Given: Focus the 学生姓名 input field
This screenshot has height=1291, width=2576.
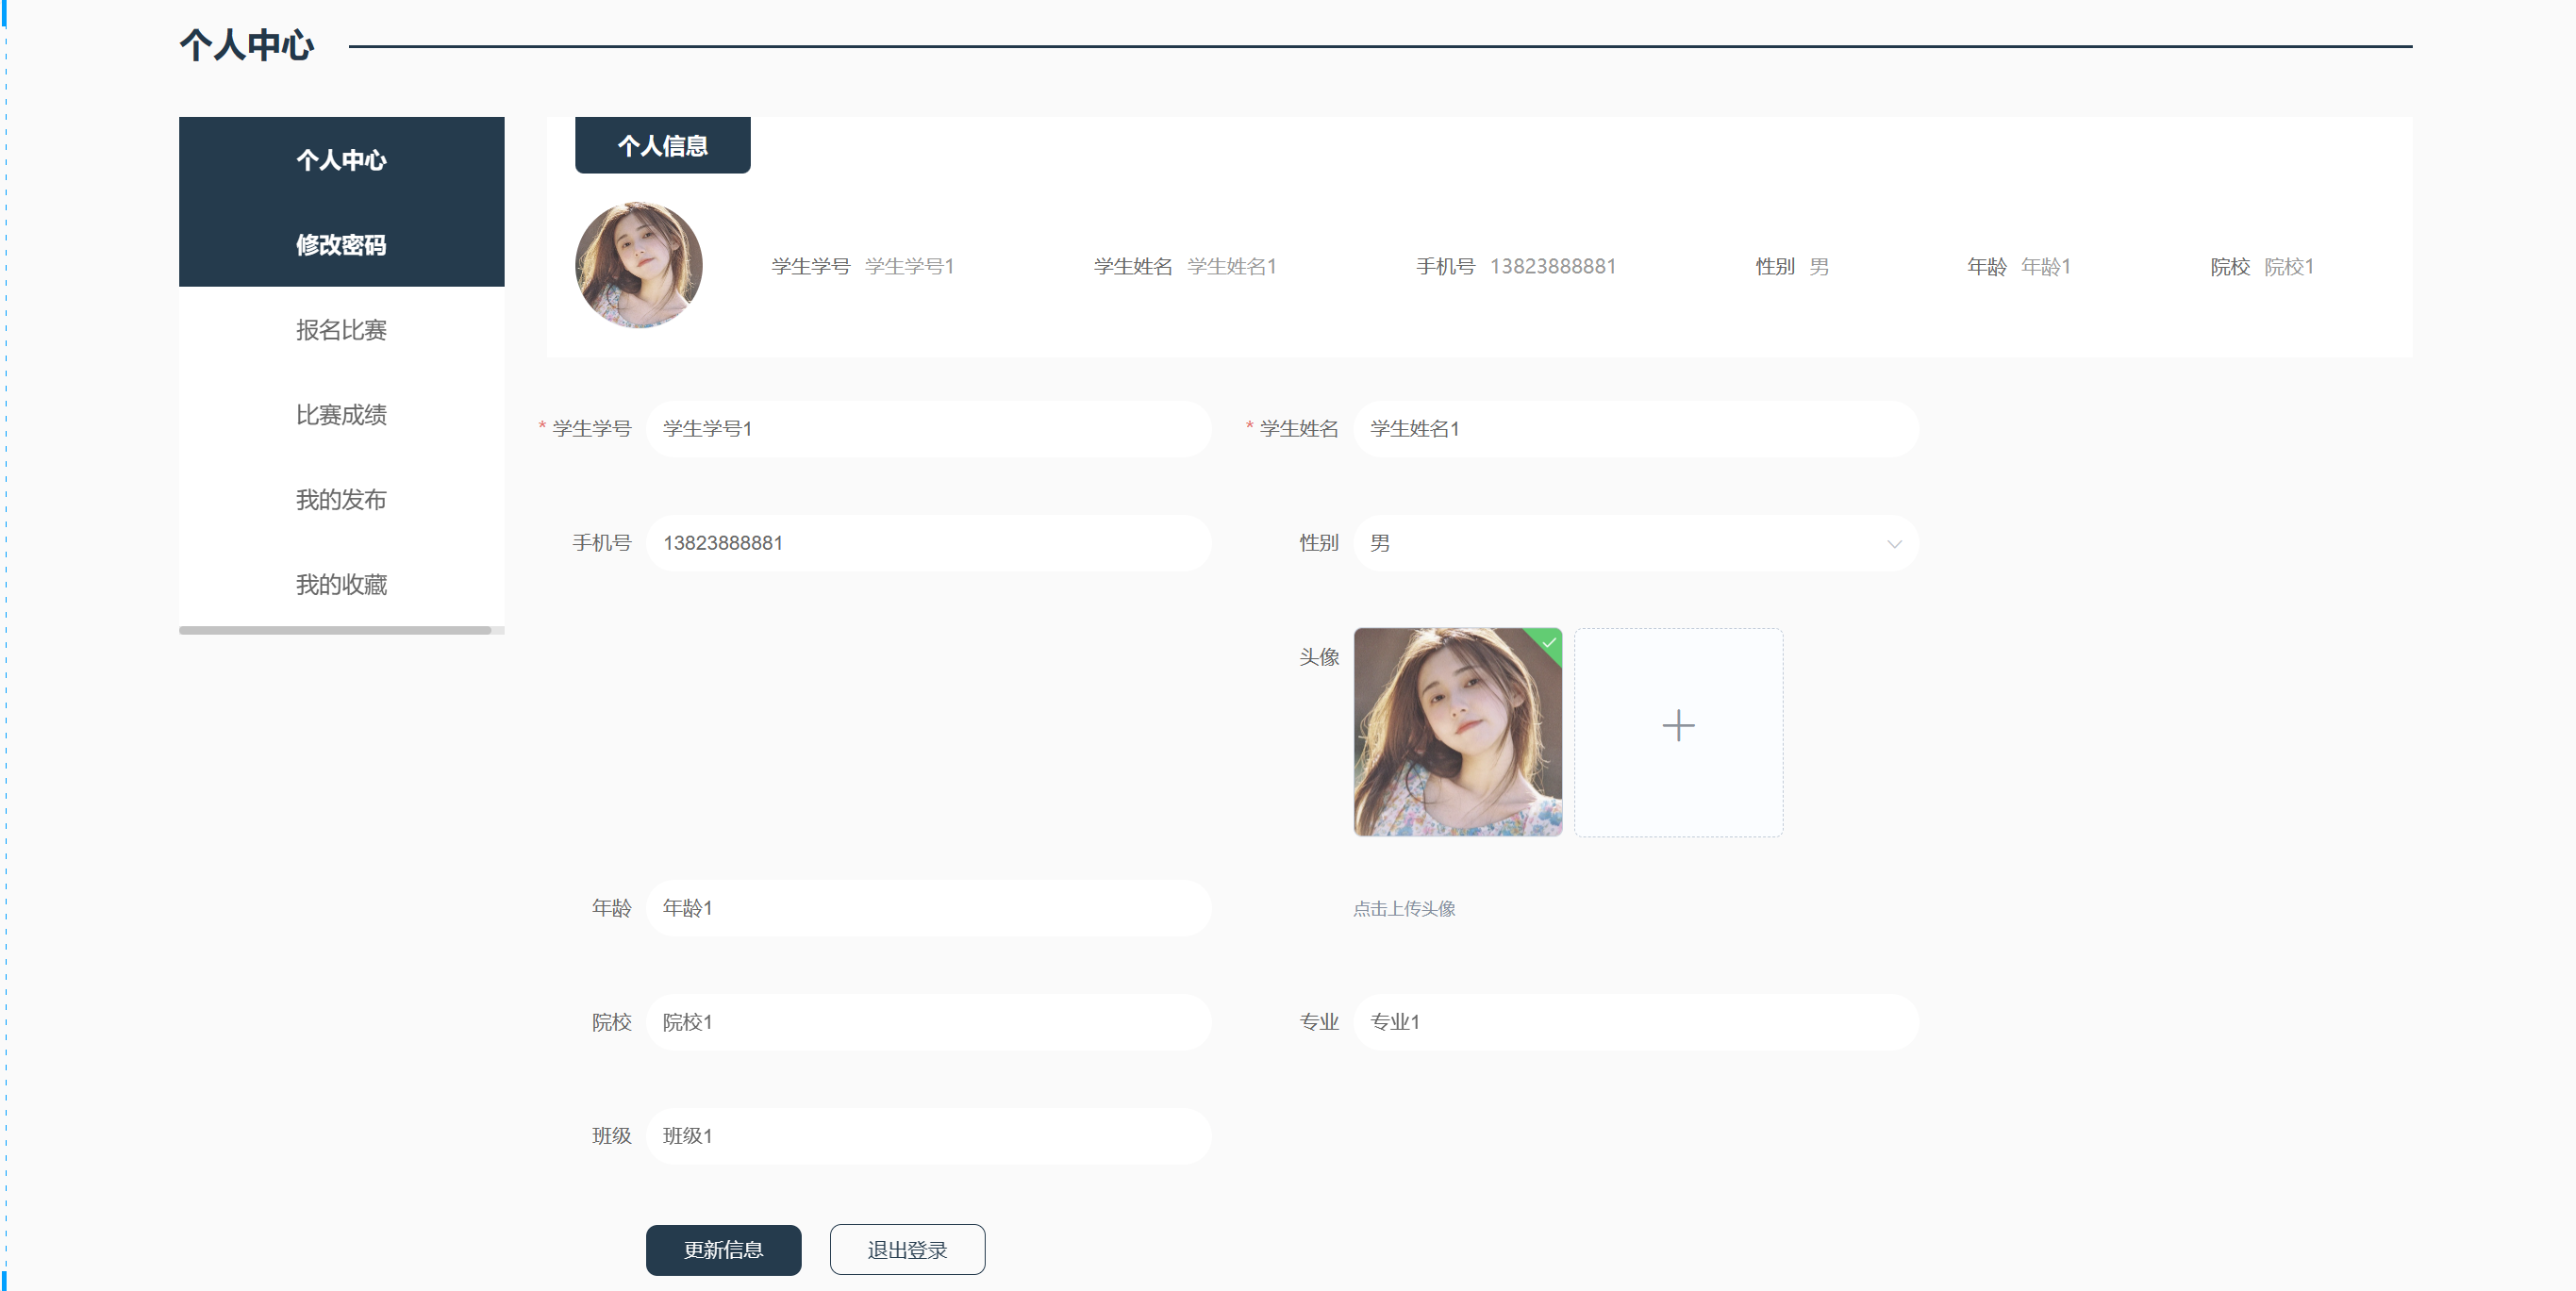Looking at the screenshot, I should tap(1634, 429).
